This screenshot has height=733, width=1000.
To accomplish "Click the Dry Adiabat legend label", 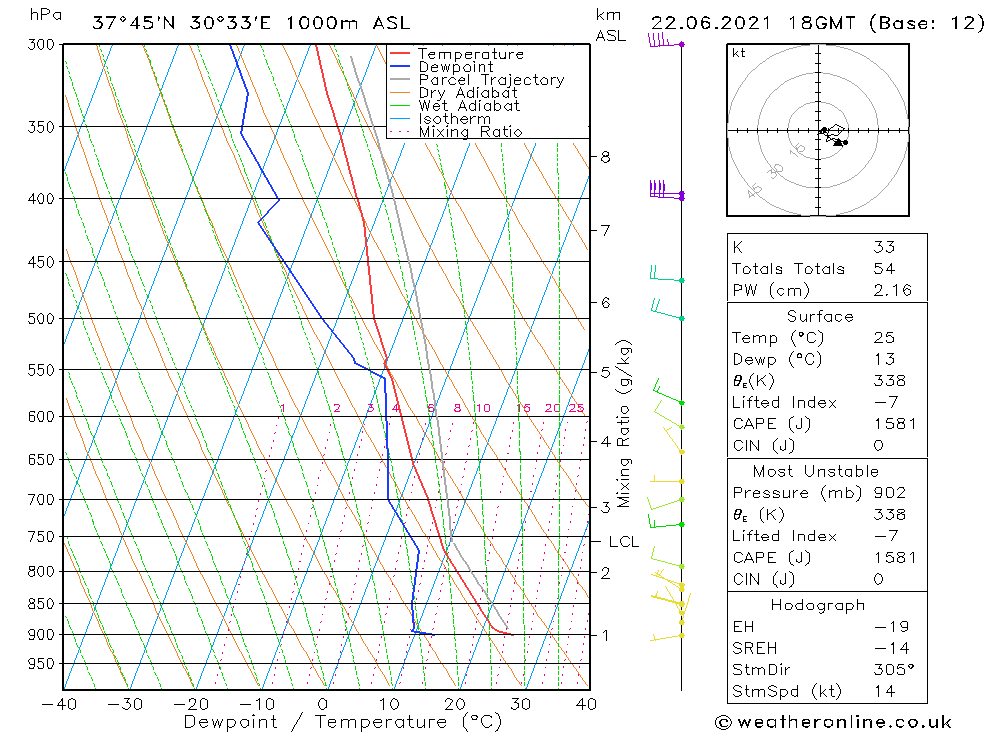I will click(x=468, y=93).
